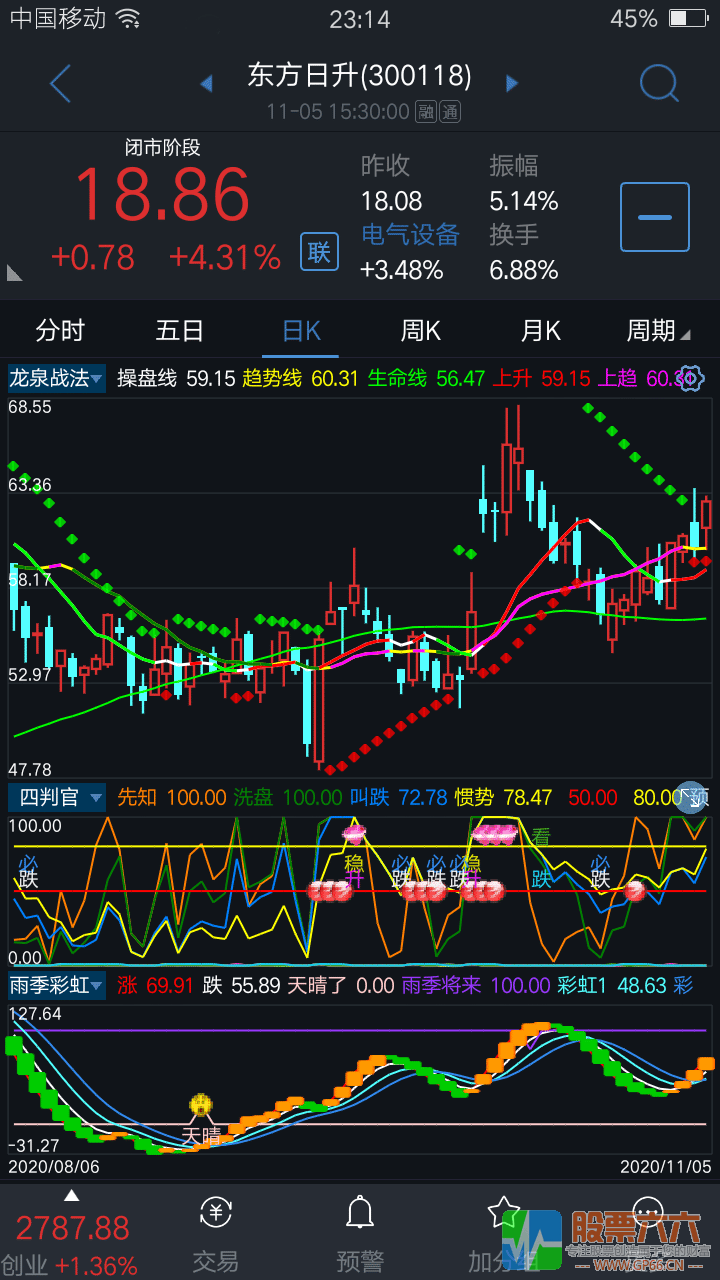Click the 惯势 indicator label

(x=475, y=797)
